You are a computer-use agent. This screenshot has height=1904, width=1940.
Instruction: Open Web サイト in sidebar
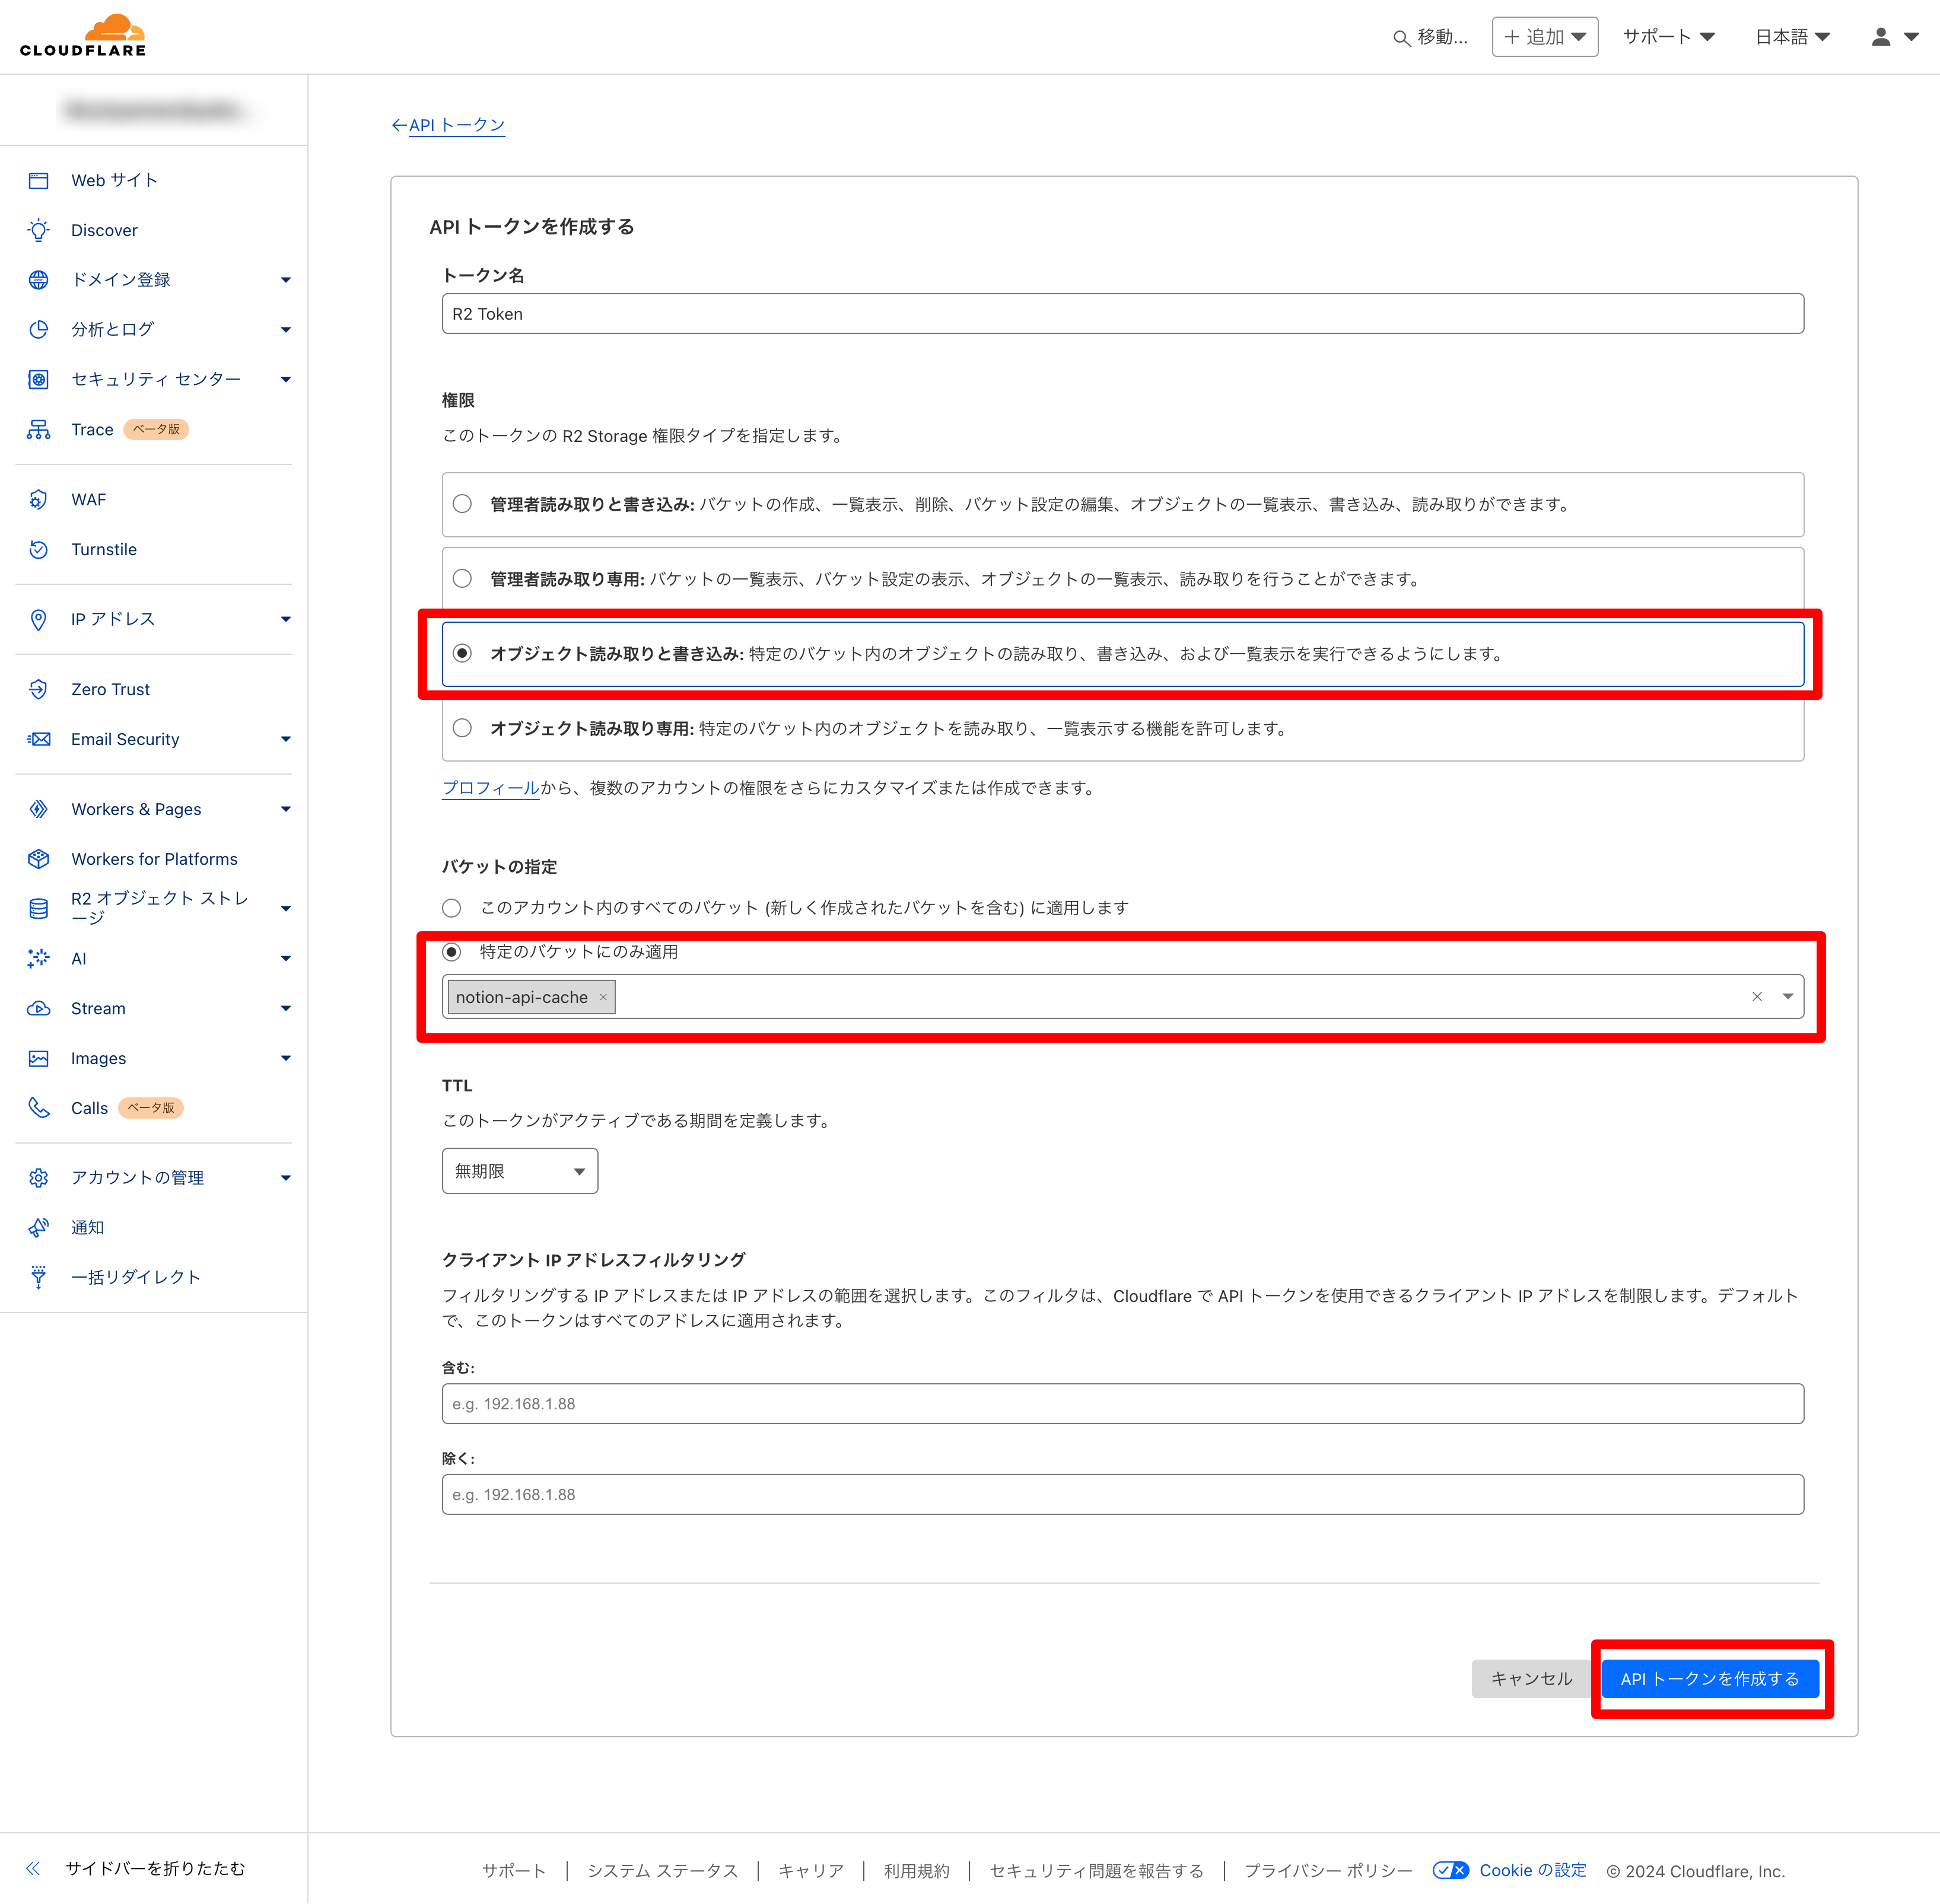coord(114,181)
